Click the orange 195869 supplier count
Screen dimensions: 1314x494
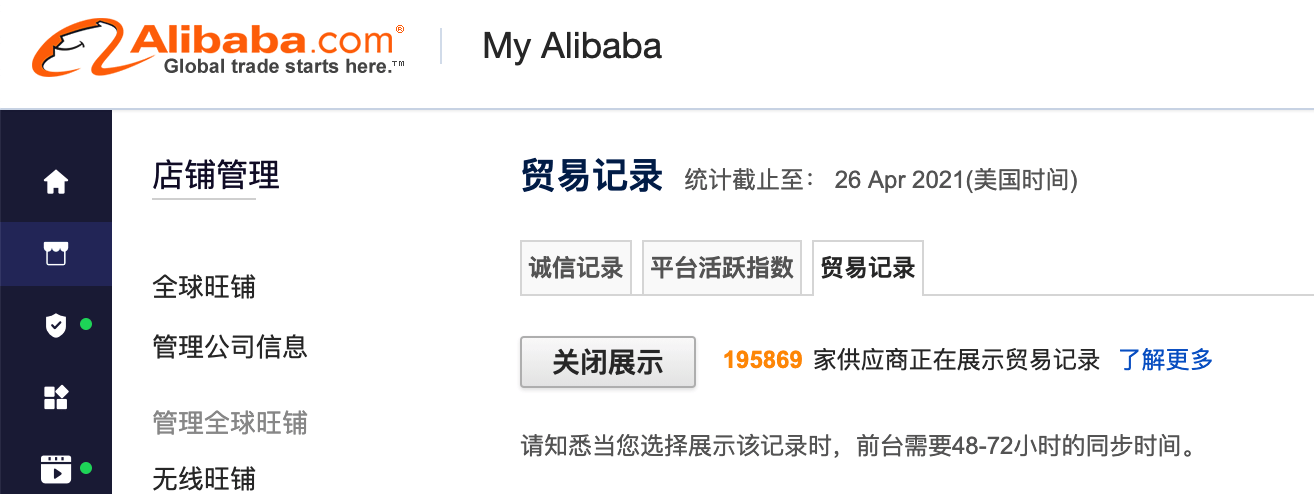762,360
